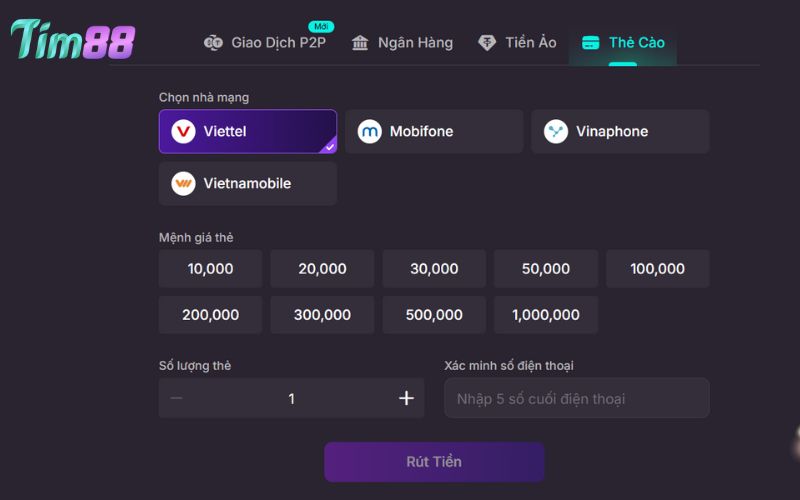Screen dimensions: 800x500
Task: Select the 10,000 card denomination
Action: 210,269
